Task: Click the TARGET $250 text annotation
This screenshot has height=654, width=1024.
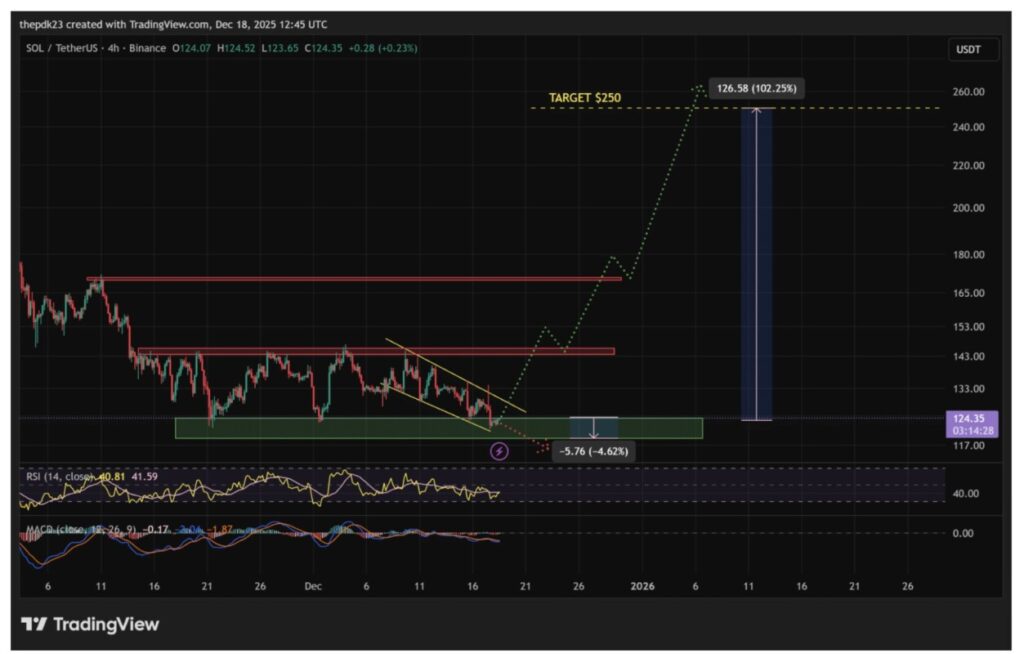Action: (x=582, y=98)
